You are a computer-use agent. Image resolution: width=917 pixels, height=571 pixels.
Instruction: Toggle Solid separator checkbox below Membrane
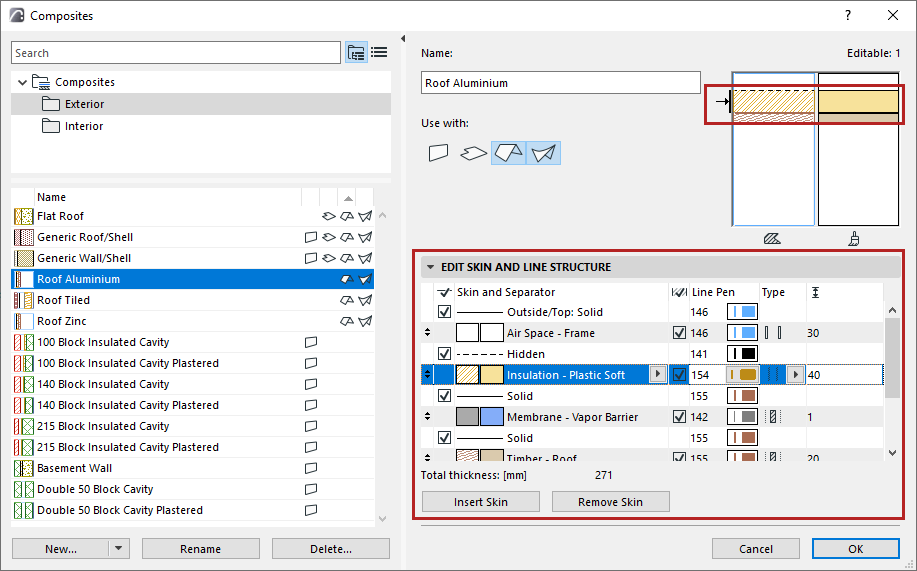click(x=444, y=438)
